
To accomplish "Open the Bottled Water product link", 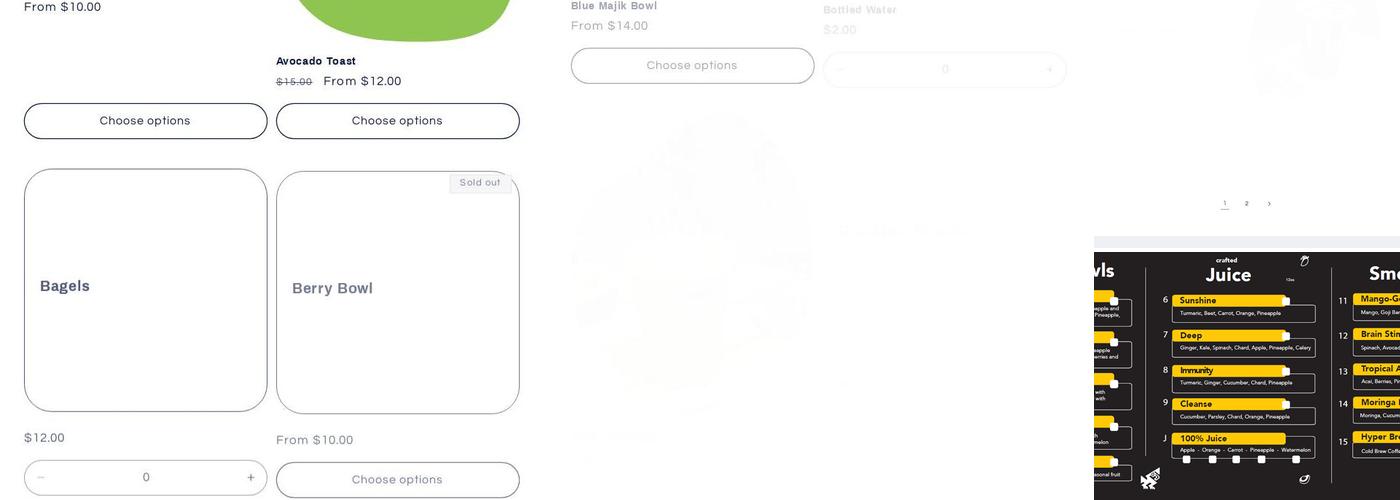I will (x=860, y=10).
